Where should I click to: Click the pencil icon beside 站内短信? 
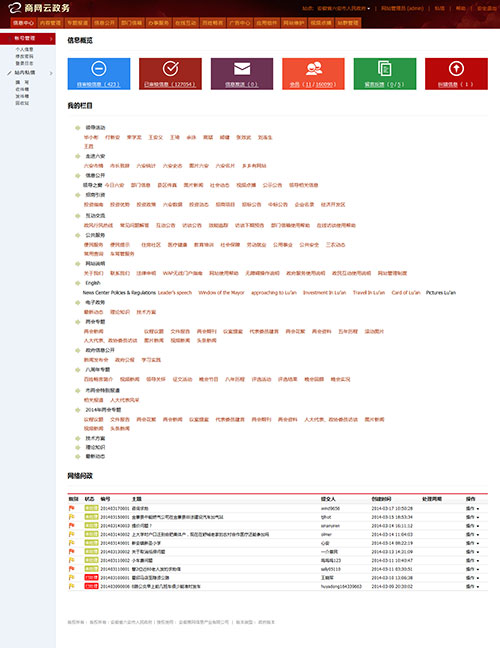10,73
